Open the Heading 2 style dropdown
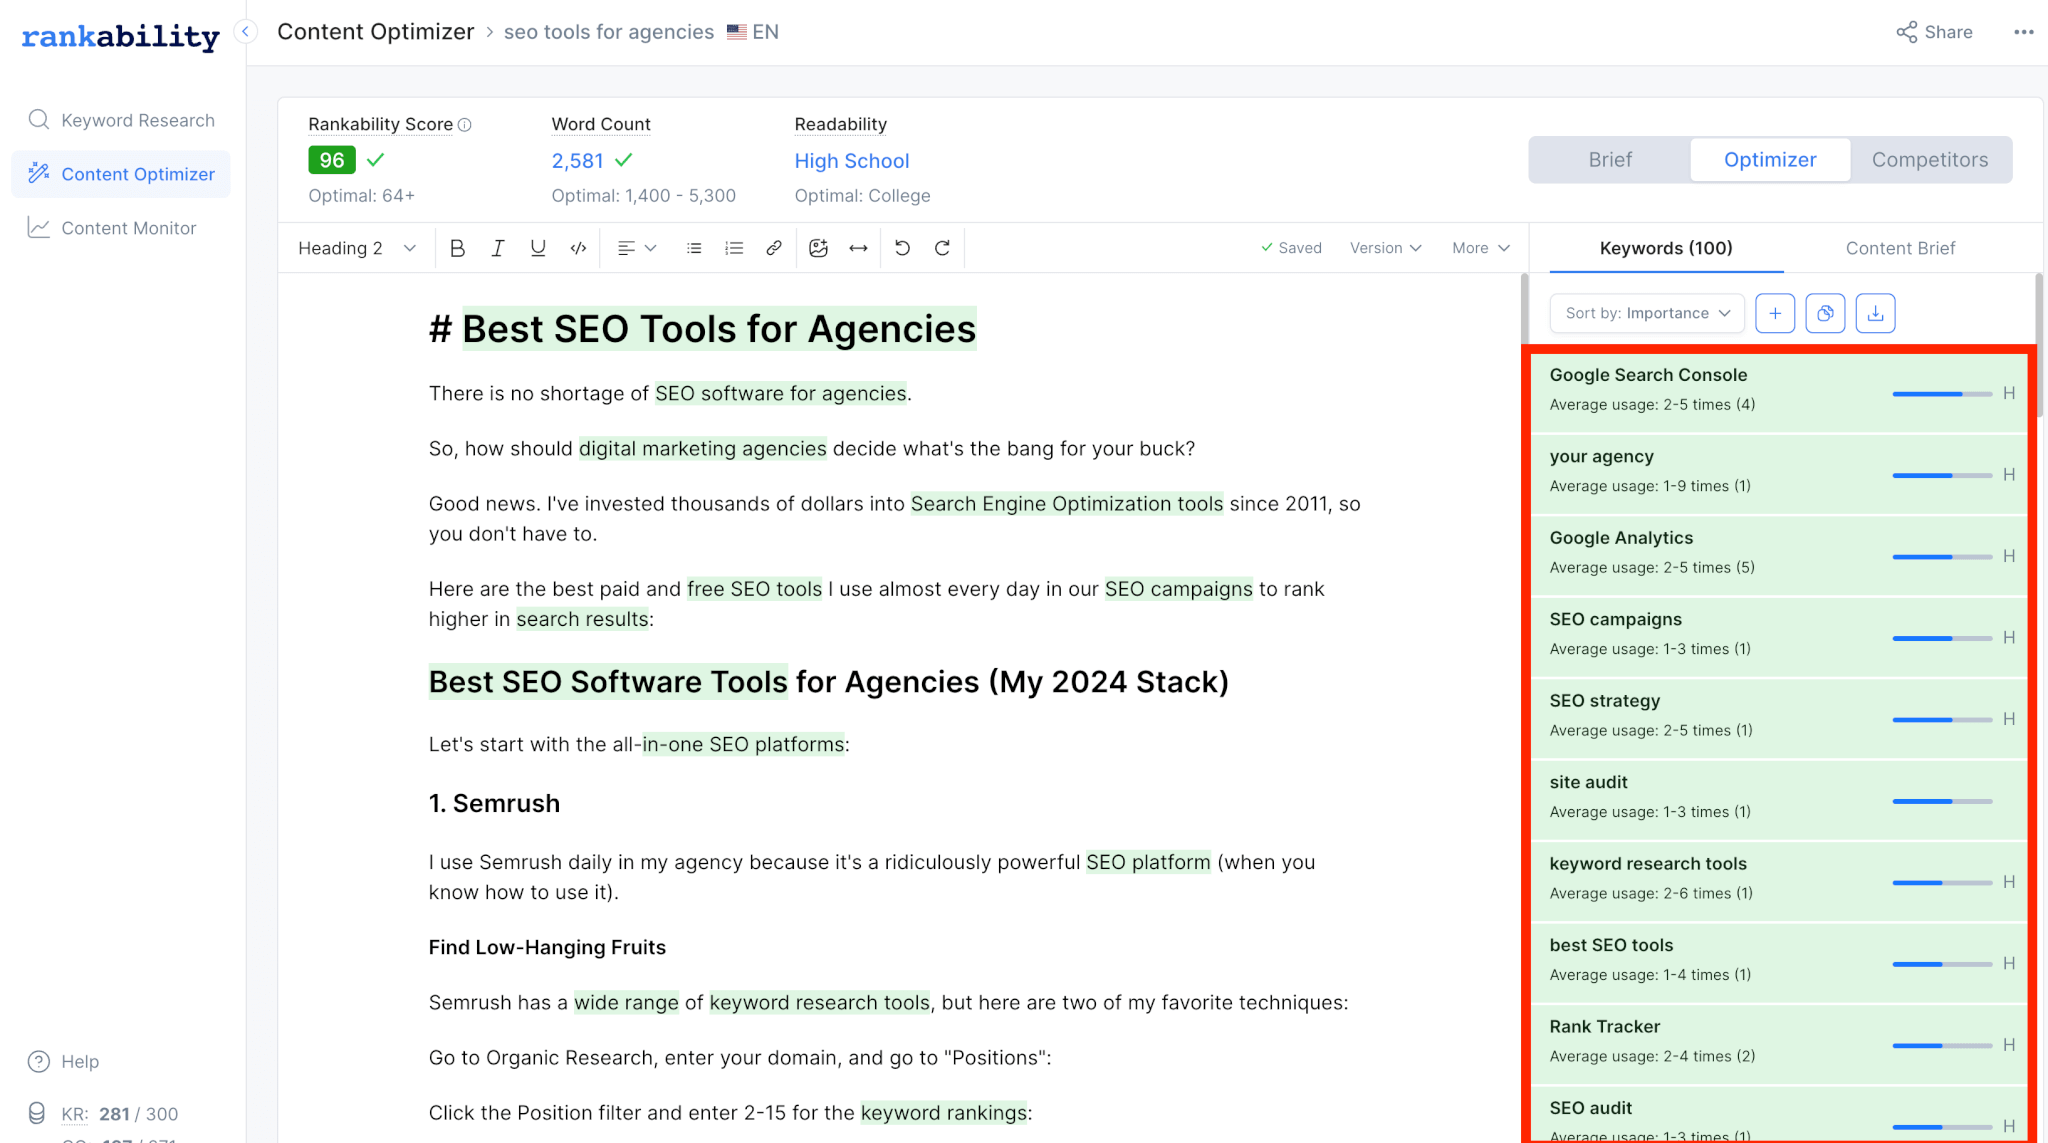 [x=356, y=248]
